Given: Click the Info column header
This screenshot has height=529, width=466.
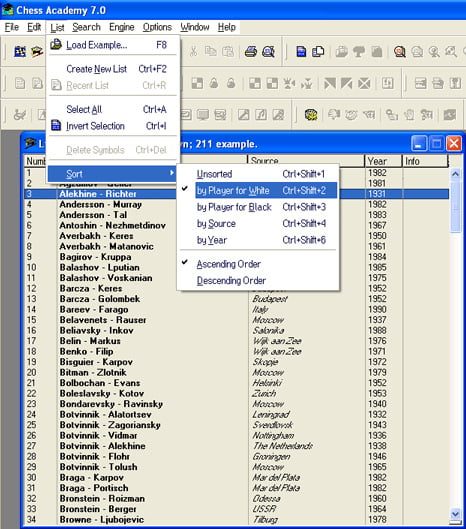Looking at the screenshot, I should 425,161.
